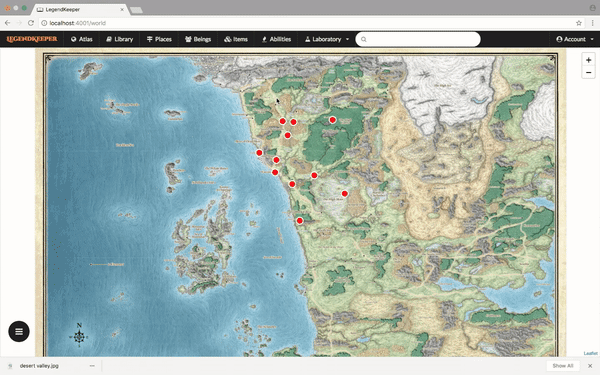
Task: Expand the Laboratory dropdown
Action: 326,39
